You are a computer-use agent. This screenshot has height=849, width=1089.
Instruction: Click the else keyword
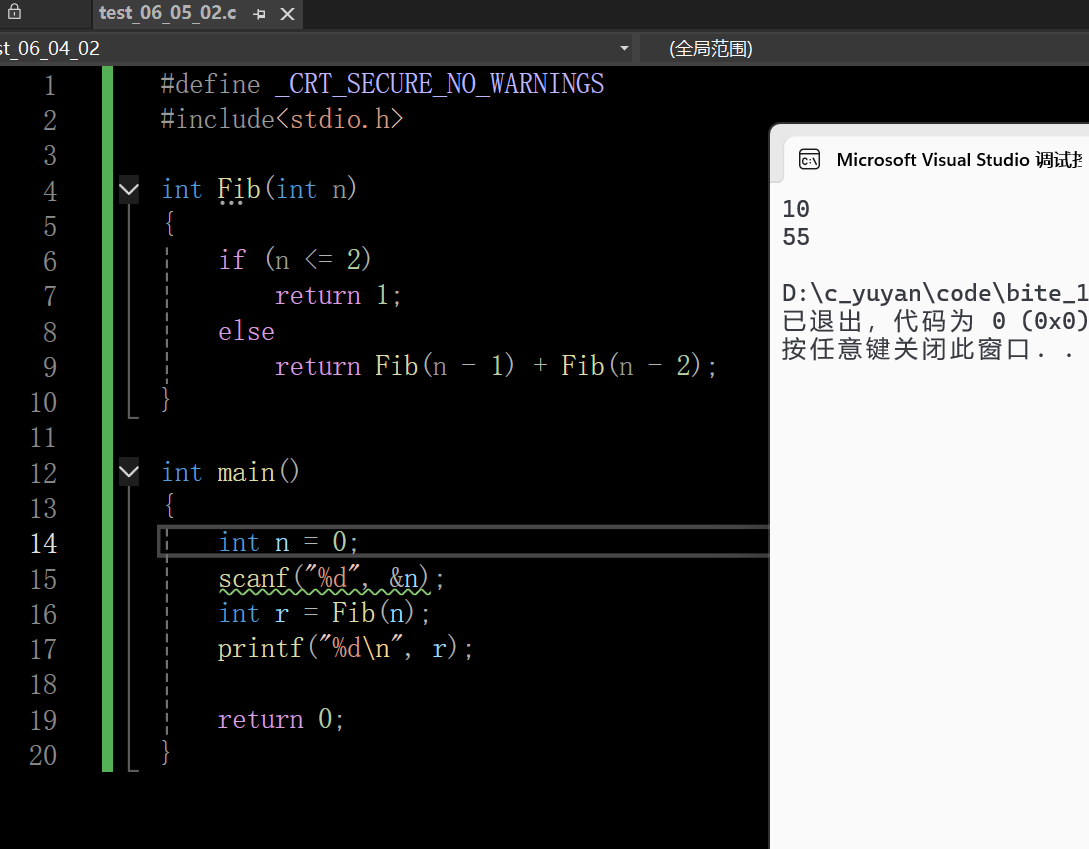[246, 331]
